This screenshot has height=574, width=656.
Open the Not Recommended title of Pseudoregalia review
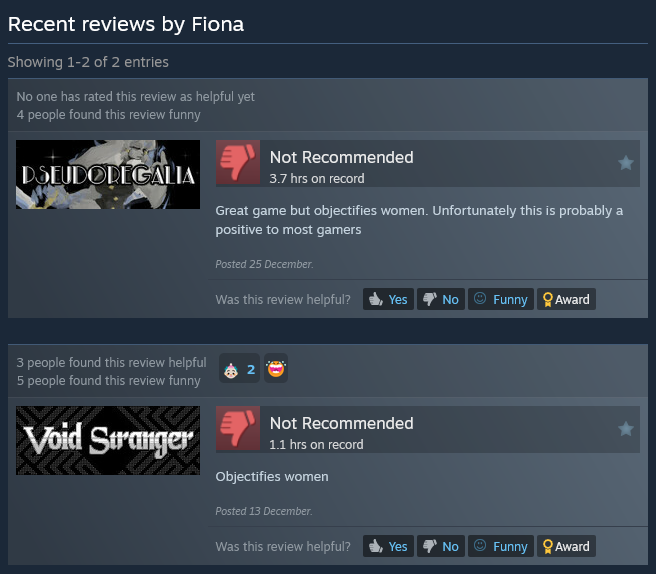tap(341, 157)
